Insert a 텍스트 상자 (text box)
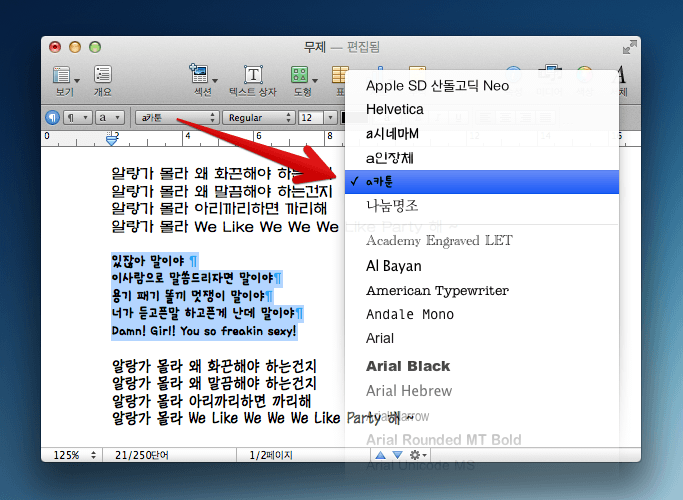This screenshot has width=683, height=500. point(253,74)
